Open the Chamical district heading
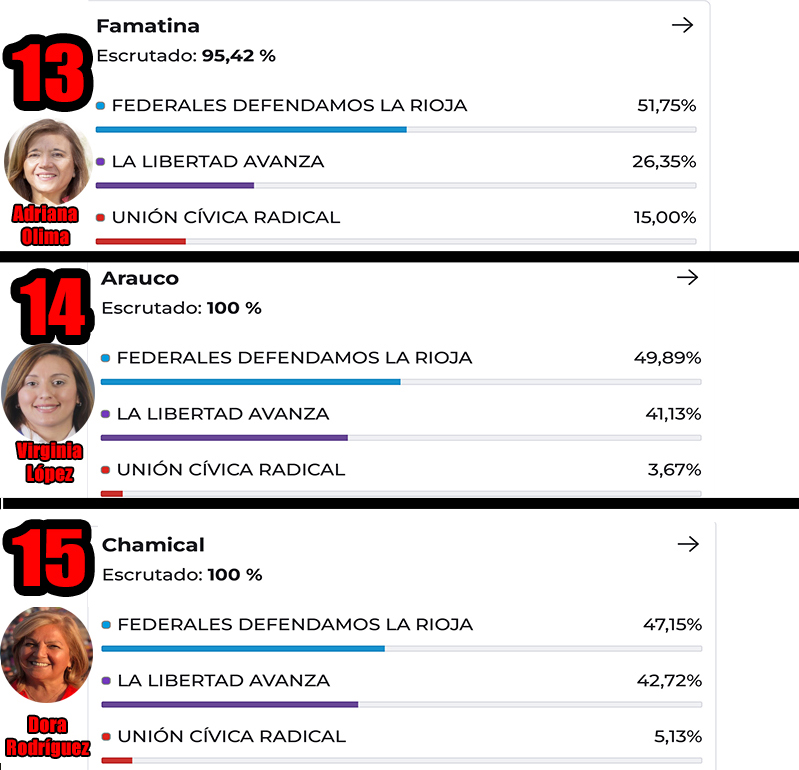 [x=153, y=545]
